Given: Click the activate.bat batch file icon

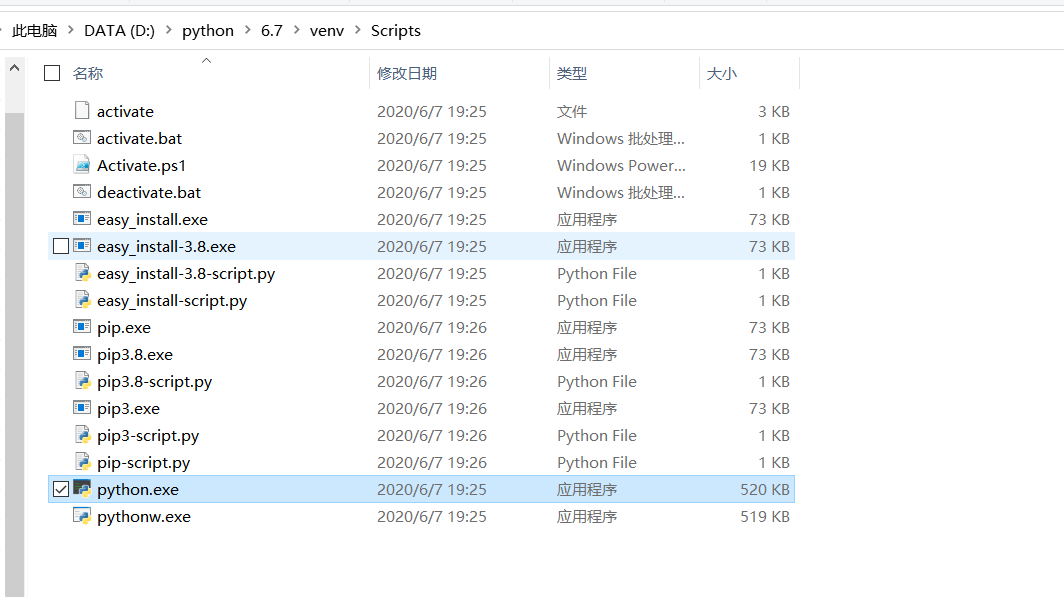Looking at the screenshot, I should (x=82, y=138).
